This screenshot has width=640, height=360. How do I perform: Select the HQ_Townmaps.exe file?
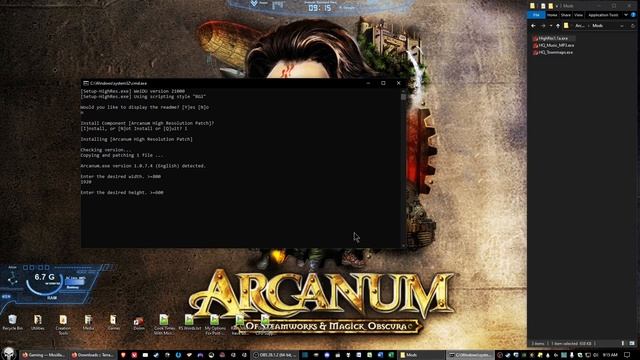coord(553,52)
